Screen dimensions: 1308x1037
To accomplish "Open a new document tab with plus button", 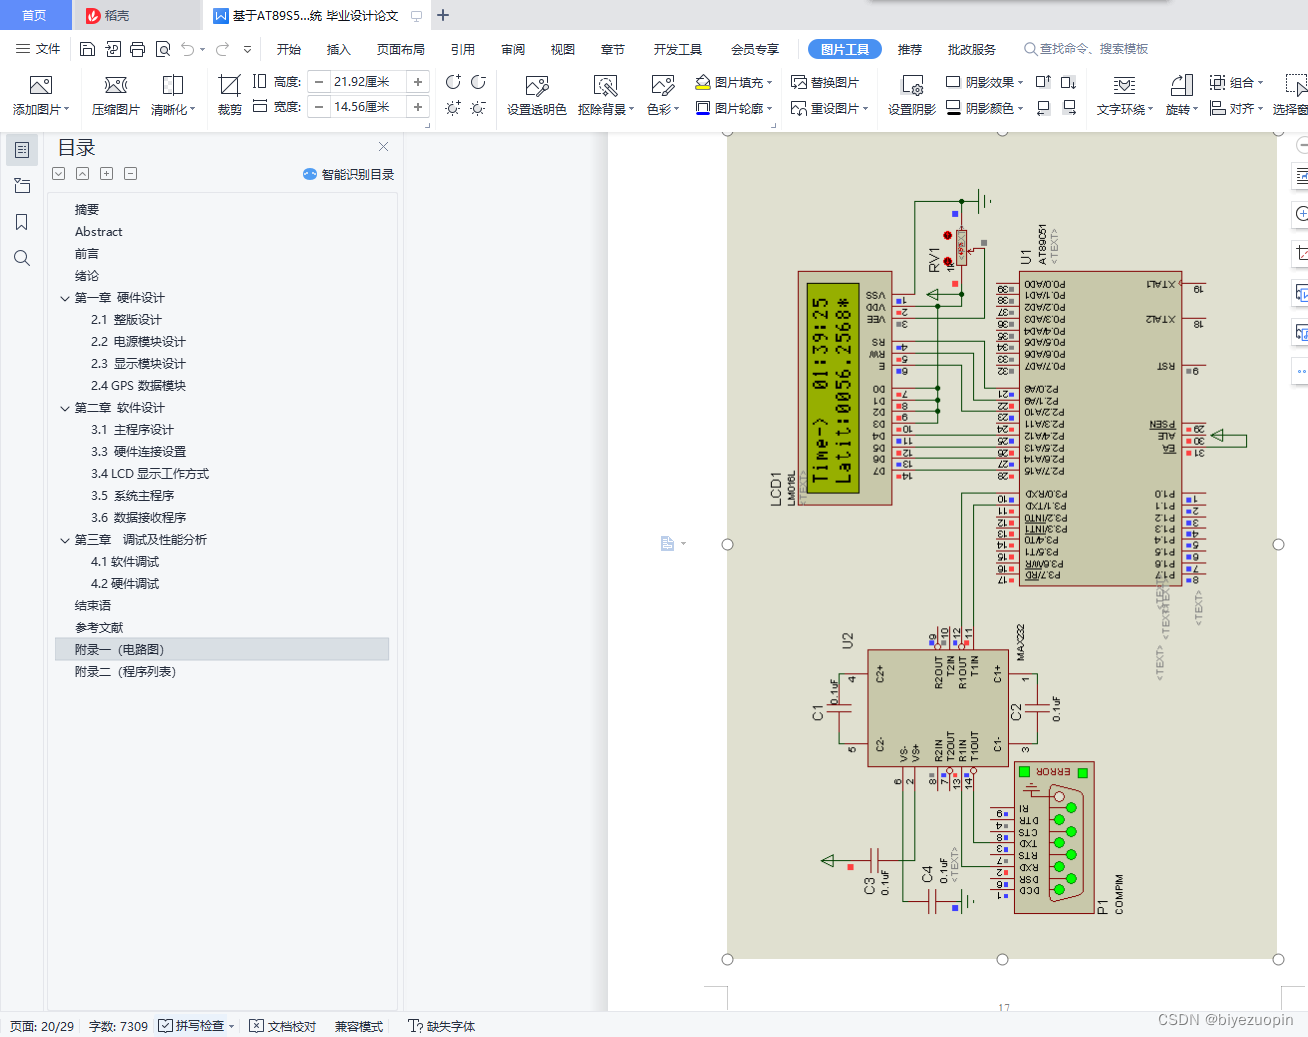I will [x=443, y=15].
